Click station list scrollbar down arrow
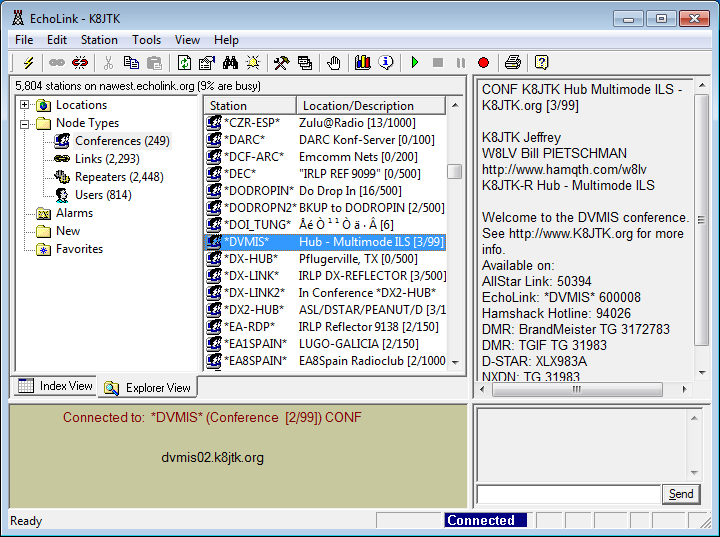The width and height of the screenshot is (720, 537). coord(455,362)
